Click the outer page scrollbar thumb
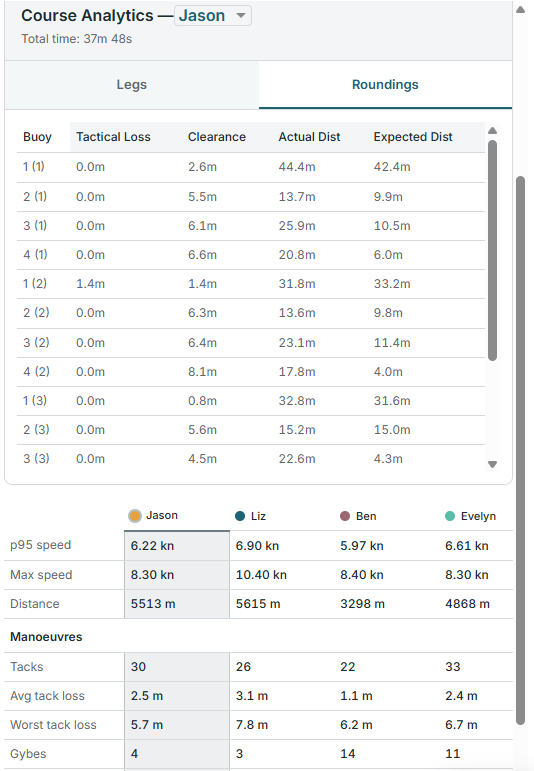The image size is (534, 771). coord(521,450)
